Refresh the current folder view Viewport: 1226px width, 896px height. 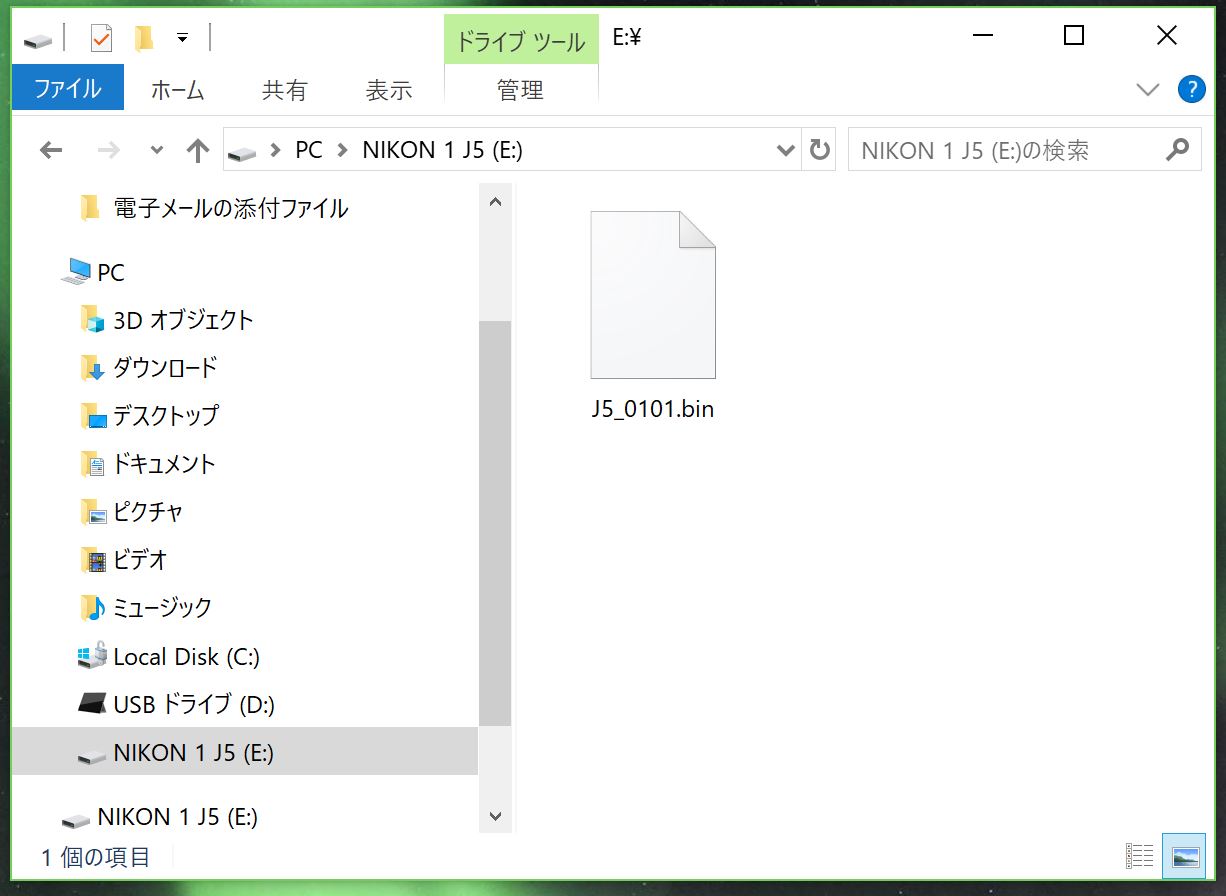pos(820,150)
